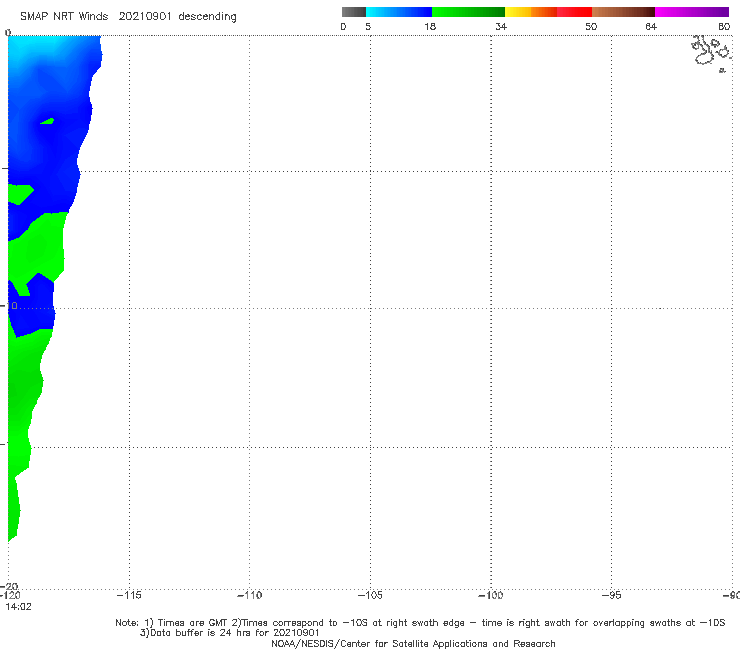Click colorbar label 50
The image size is (740, 650).
[591, 26]
